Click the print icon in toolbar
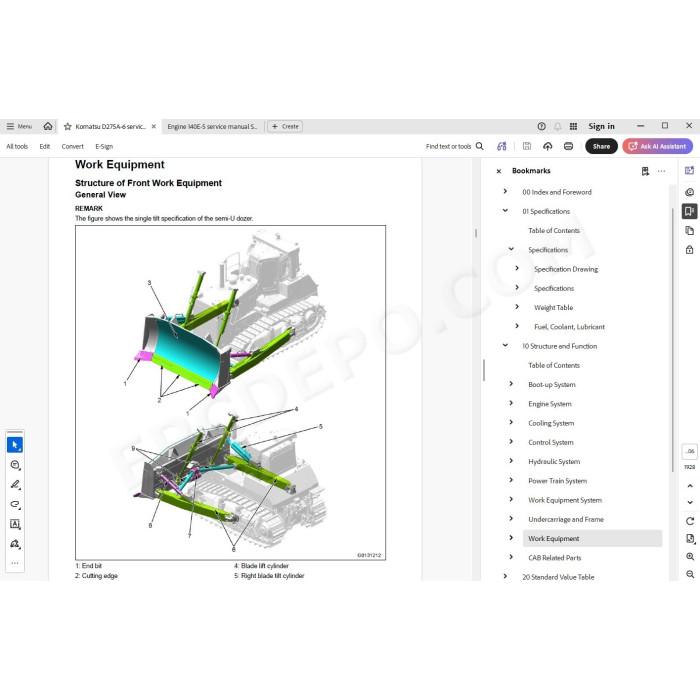 point(568,146)
